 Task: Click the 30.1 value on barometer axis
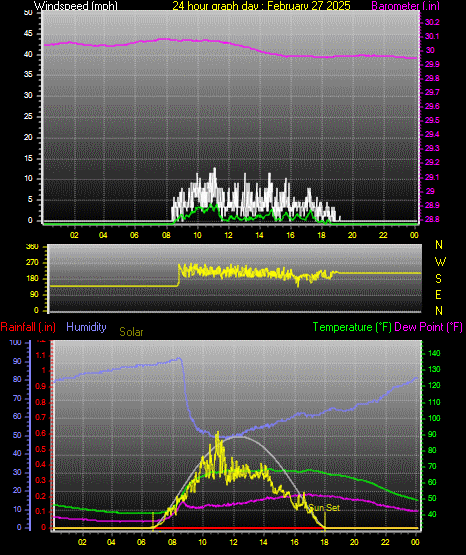pos(432,36)
